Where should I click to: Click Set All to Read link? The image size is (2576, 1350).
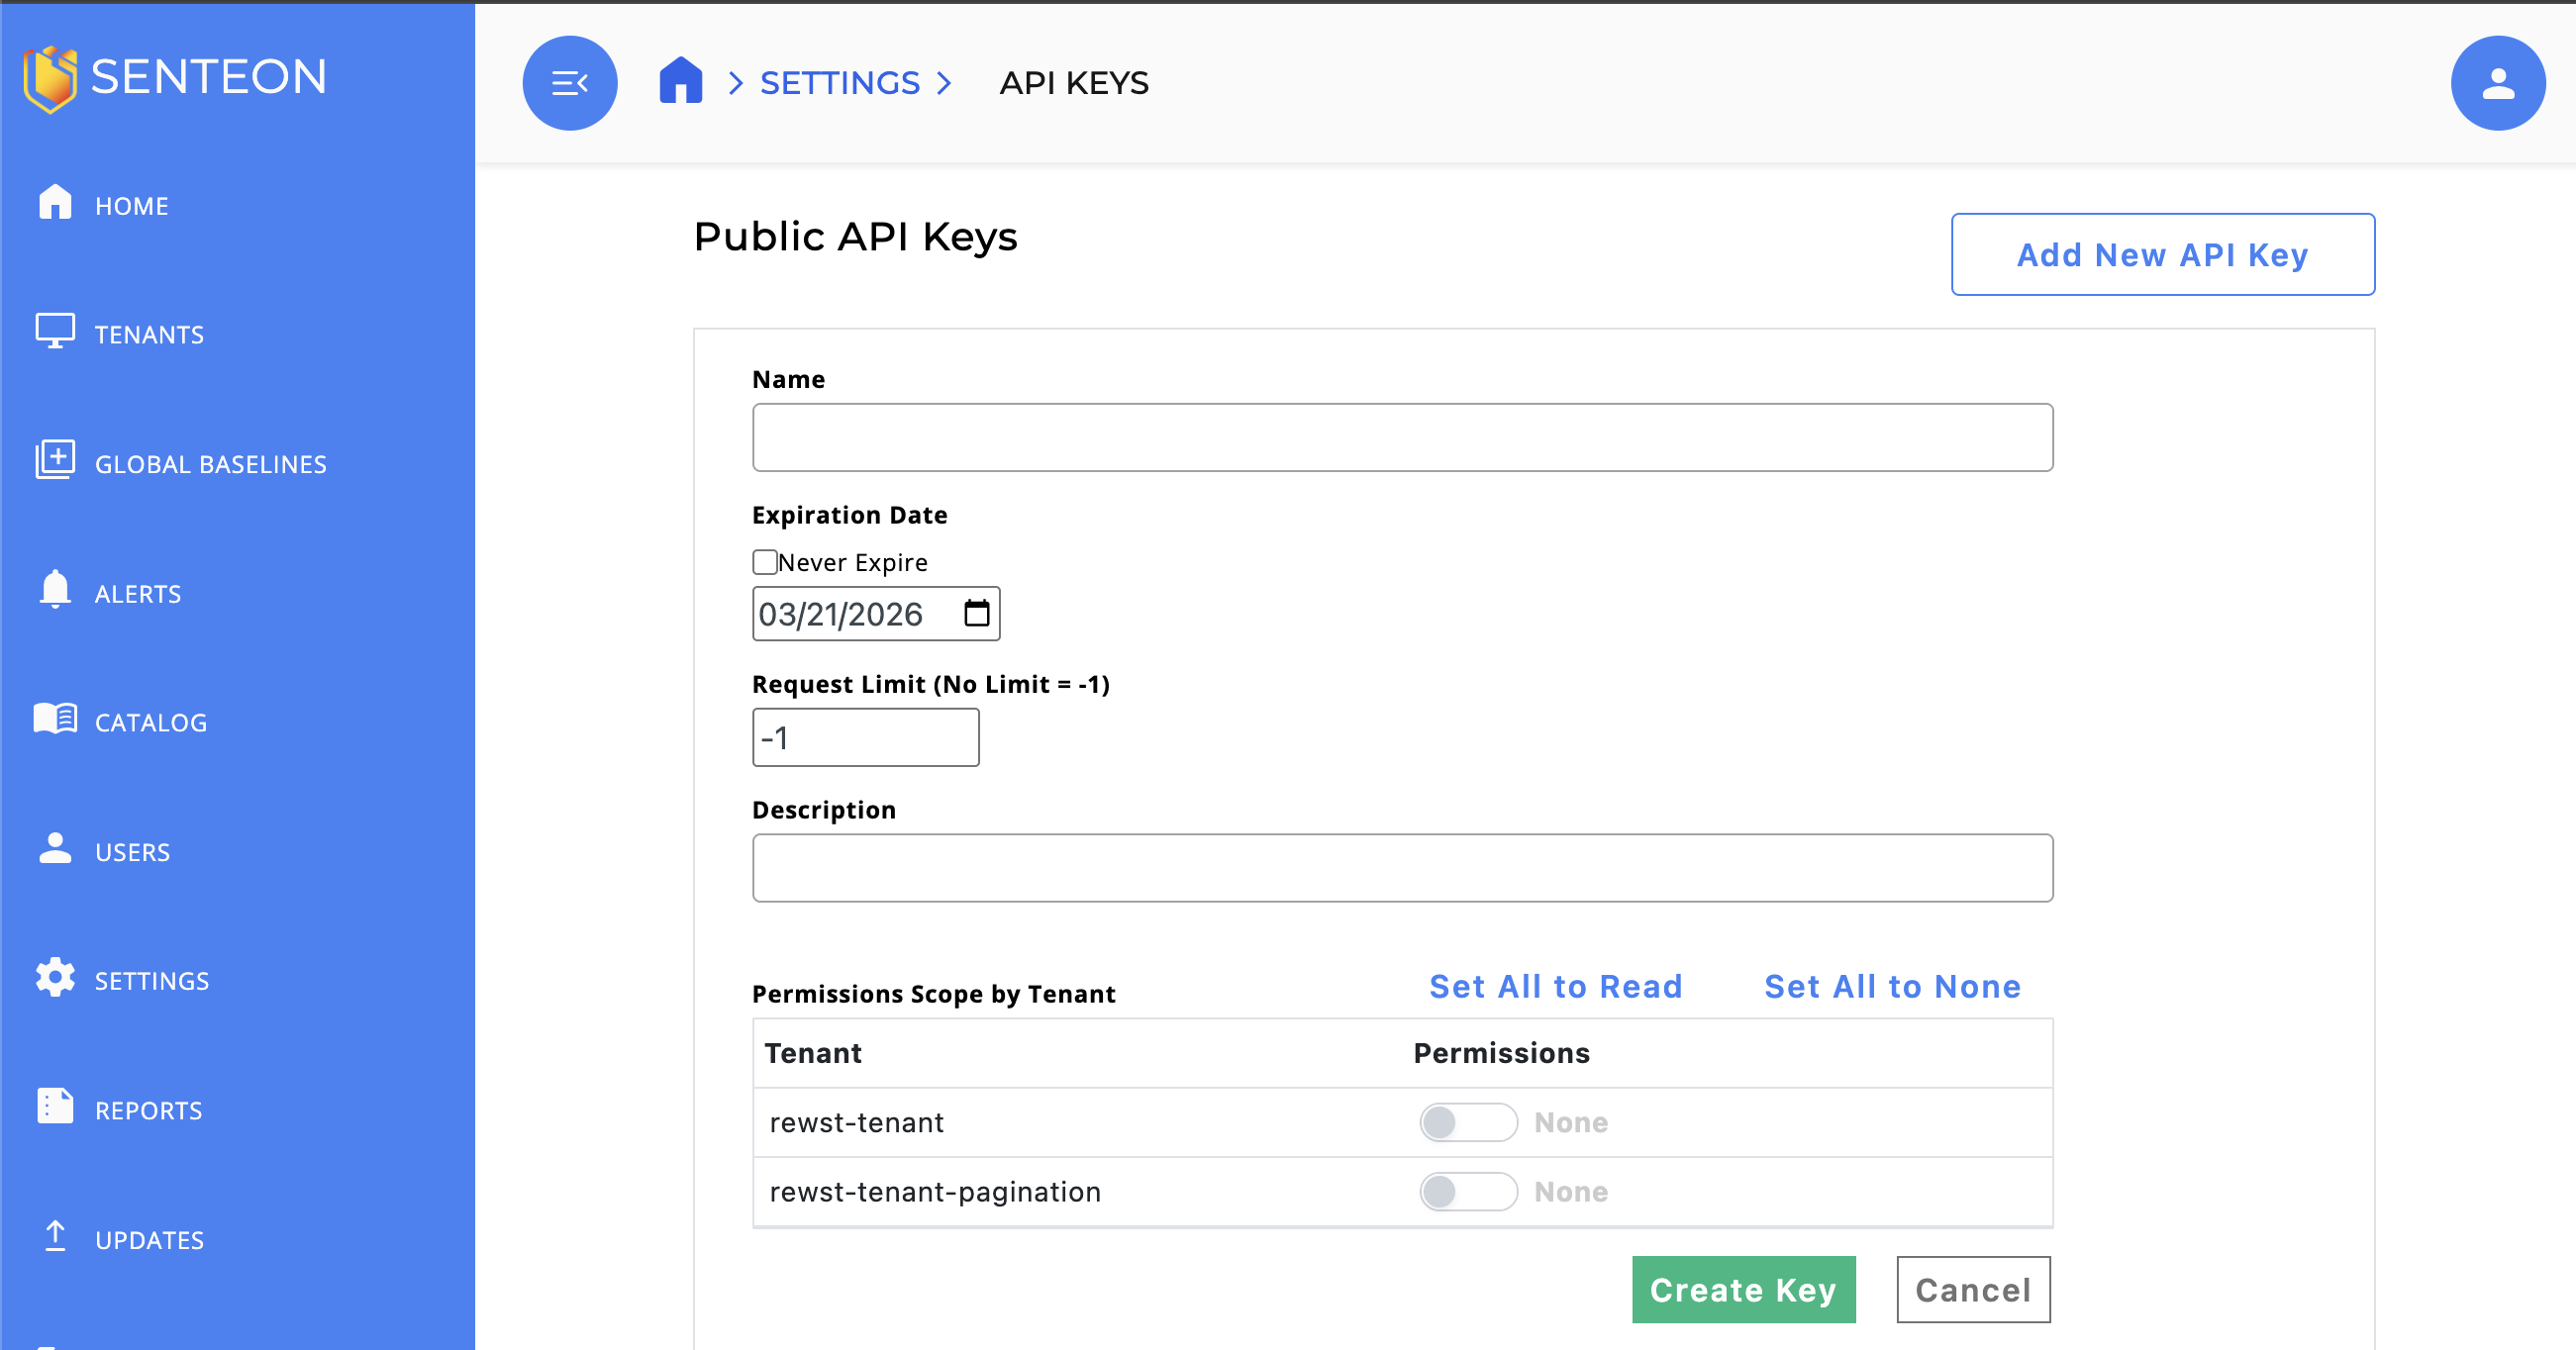tap(1555, 987)
